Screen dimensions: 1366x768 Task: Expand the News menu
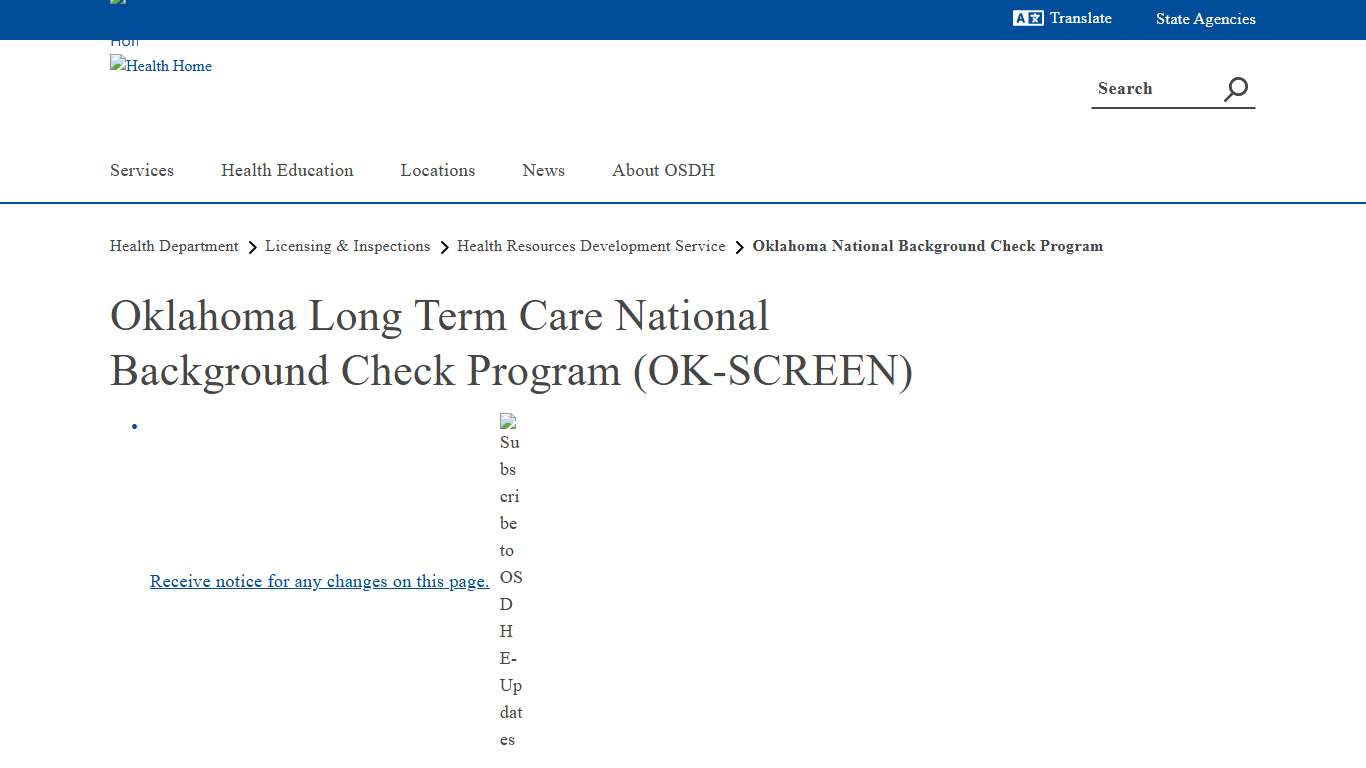[x=543, y=170]
